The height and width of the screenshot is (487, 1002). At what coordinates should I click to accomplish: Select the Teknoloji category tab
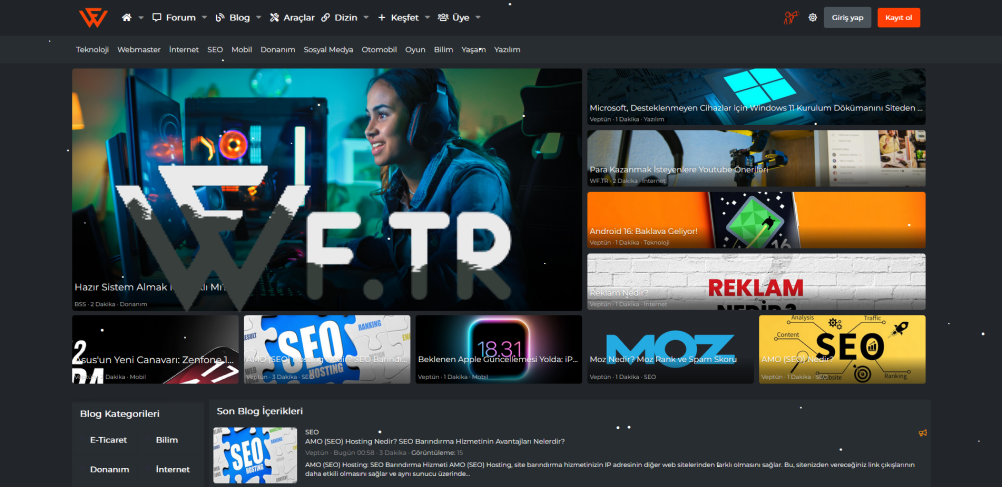pos(92,49)
